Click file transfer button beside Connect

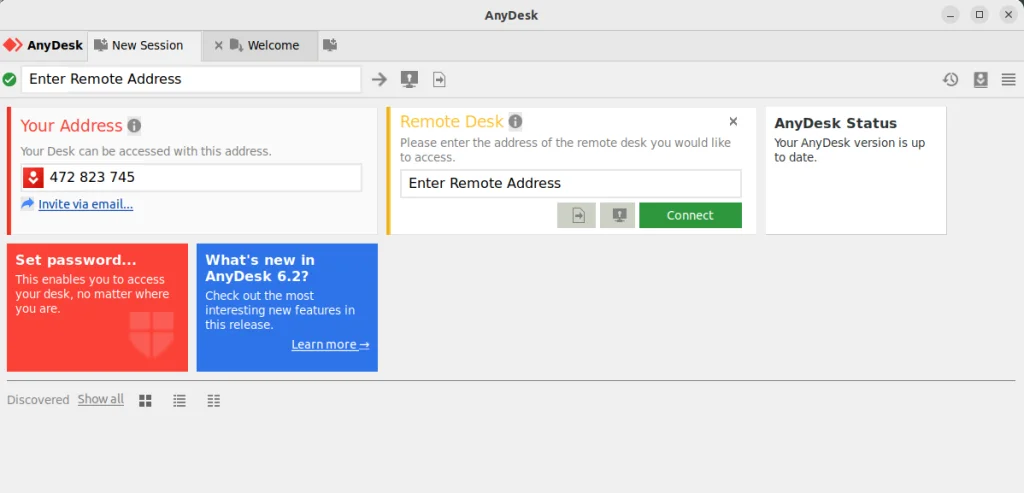click(577, 215)
